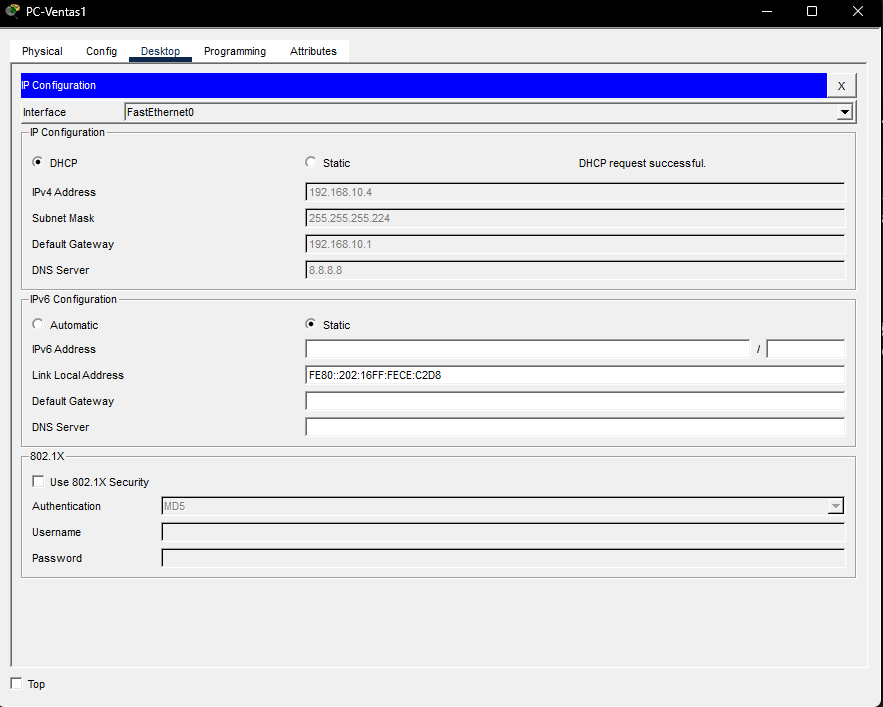This screenshot has height=707, width=883.
Task: Click the blue IP Configuration title bar
Action: pyautogui.click(x=423, y=85)
